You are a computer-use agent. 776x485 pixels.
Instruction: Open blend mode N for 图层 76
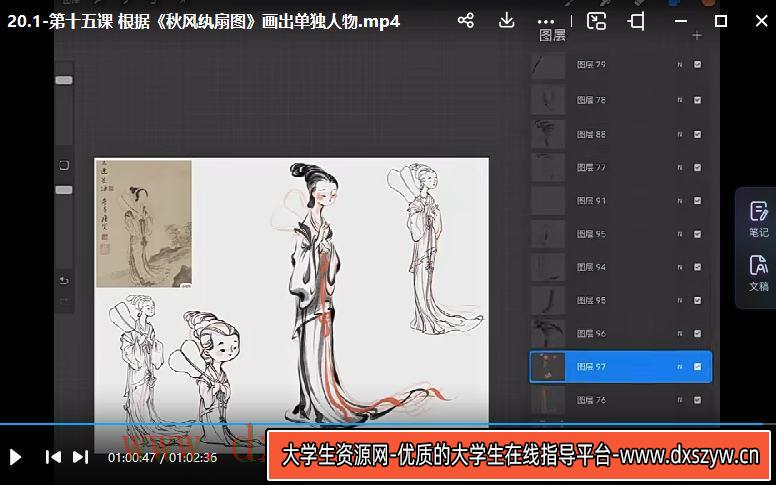(679, 399)
